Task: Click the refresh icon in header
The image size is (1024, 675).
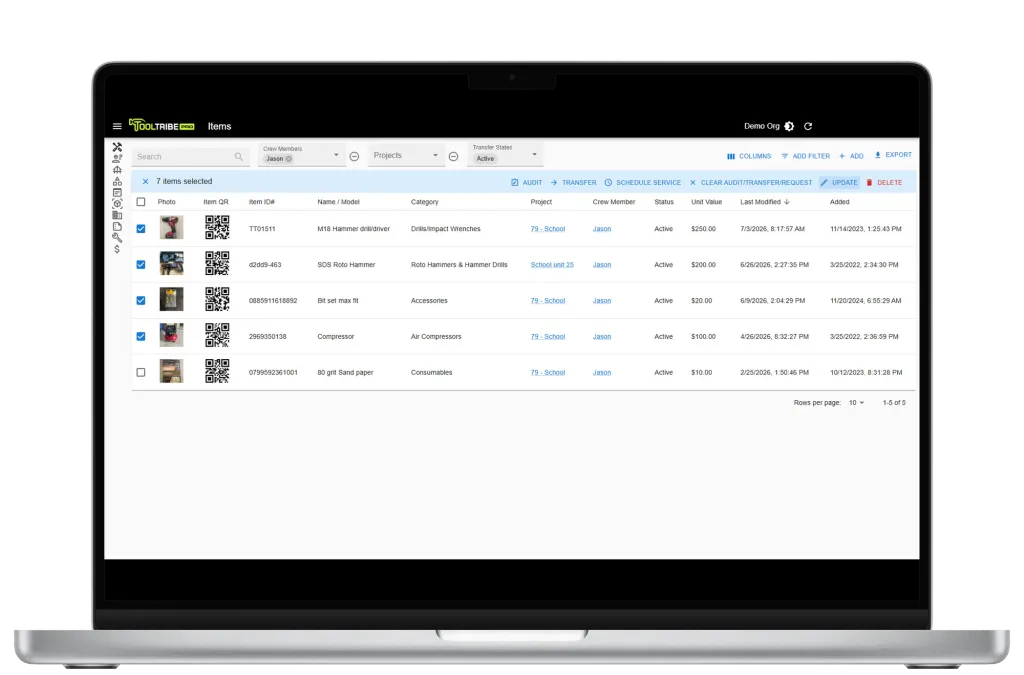Action: (x=808, y=127)
